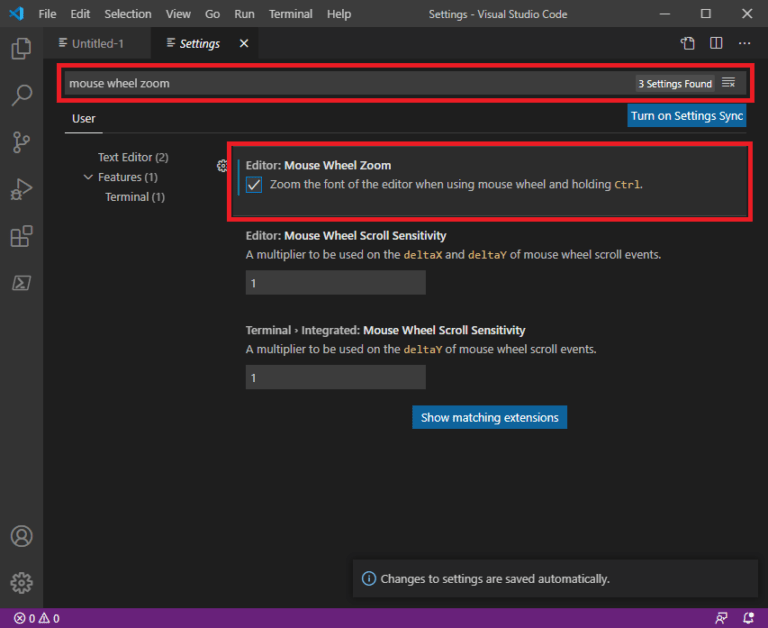
Task: Maximize the Visual Studio Code window
Action: [706, 14]
